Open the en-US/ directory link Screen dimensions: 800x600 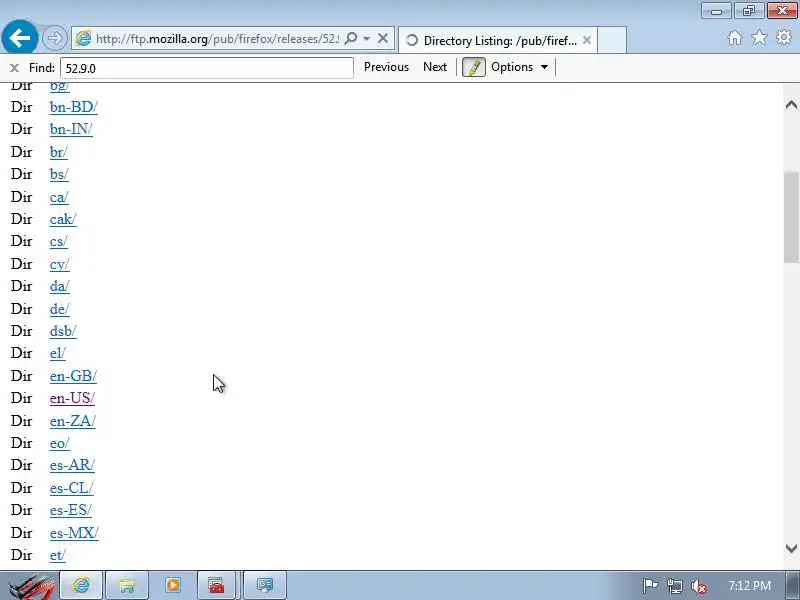(72, 398)
